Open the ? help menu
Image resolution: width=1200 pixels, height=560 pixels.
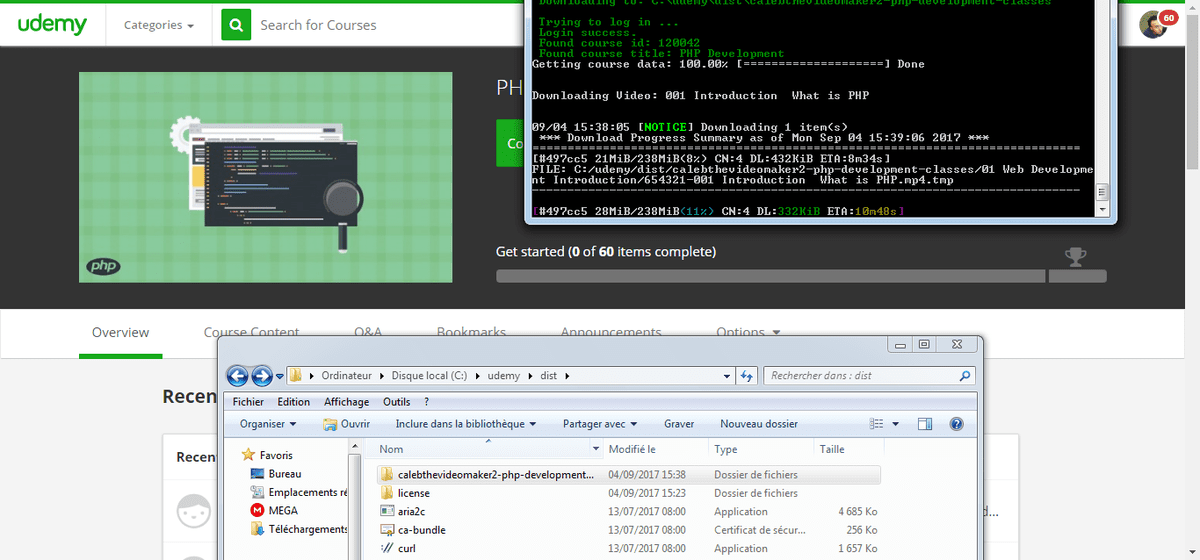(427, 402)
